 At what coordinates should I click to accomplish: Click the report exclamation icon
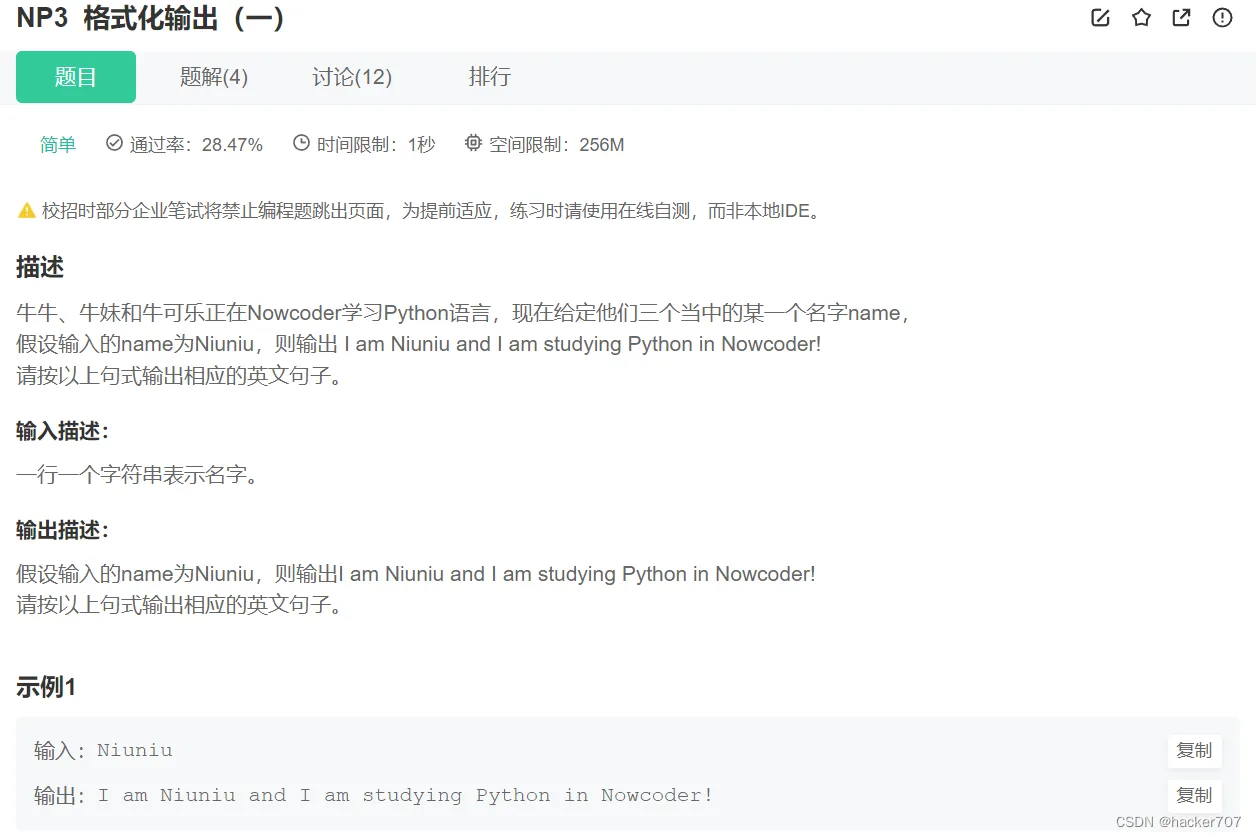click(1221, 17)
